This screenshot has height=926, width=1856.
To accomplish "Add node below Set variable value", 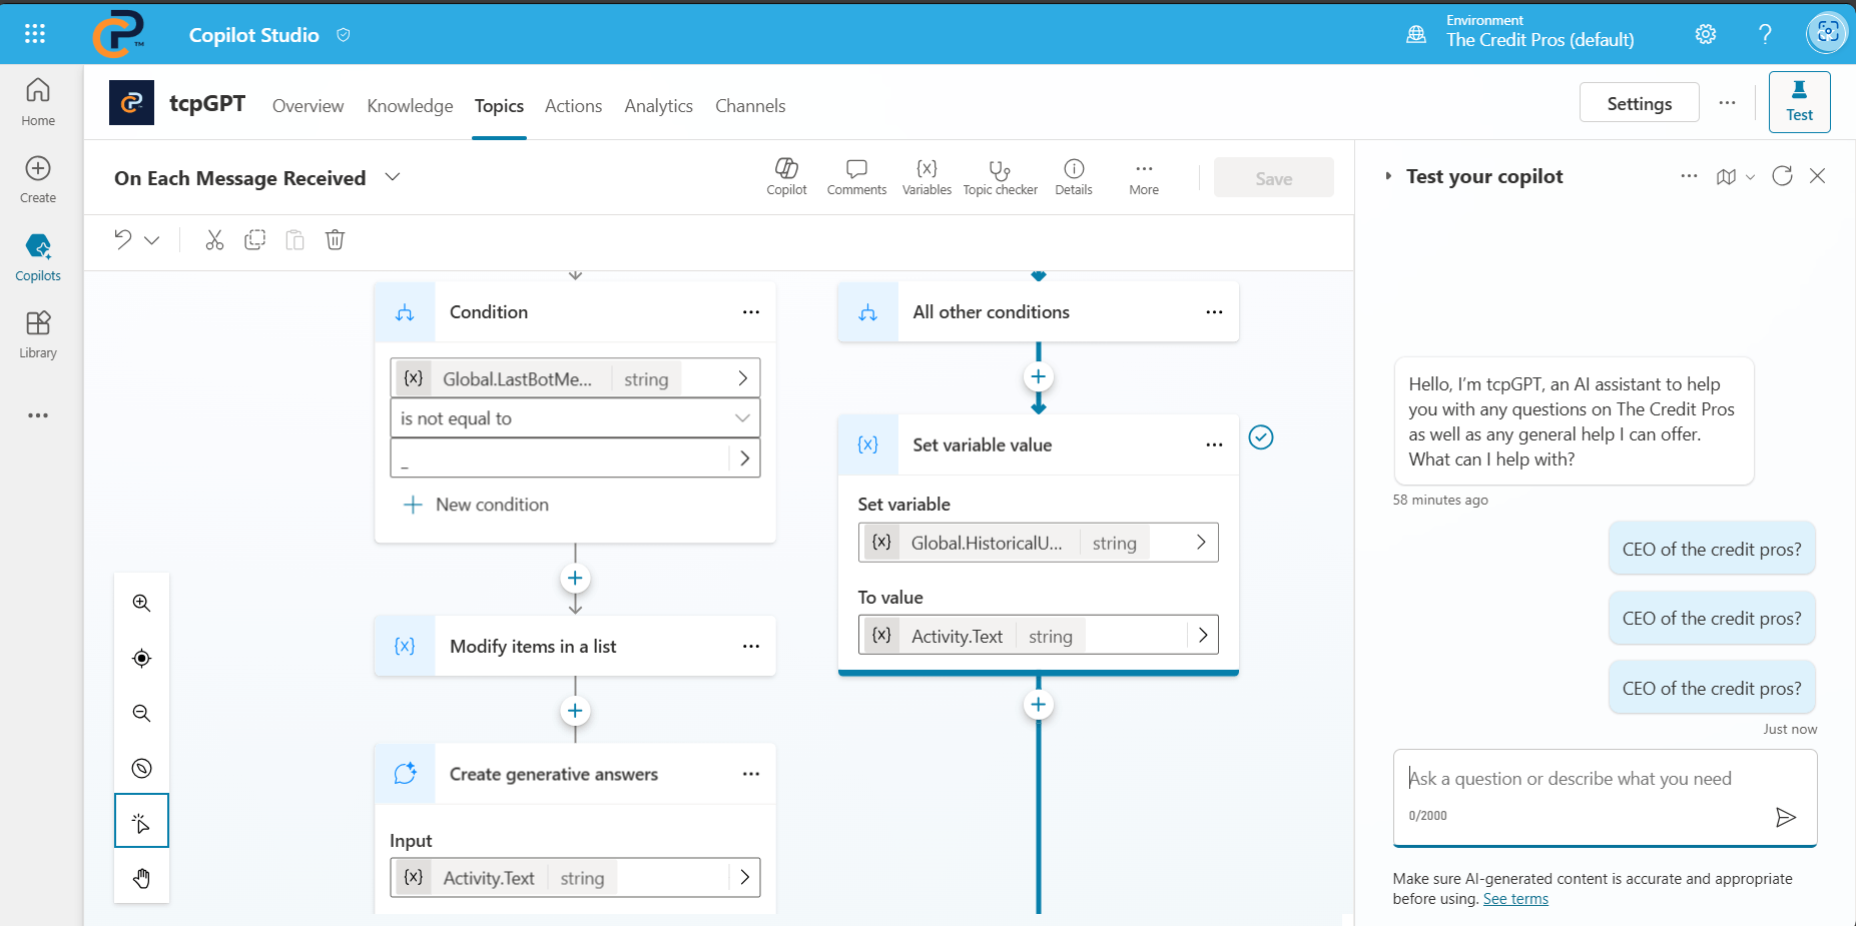I will pos(1038,705).
